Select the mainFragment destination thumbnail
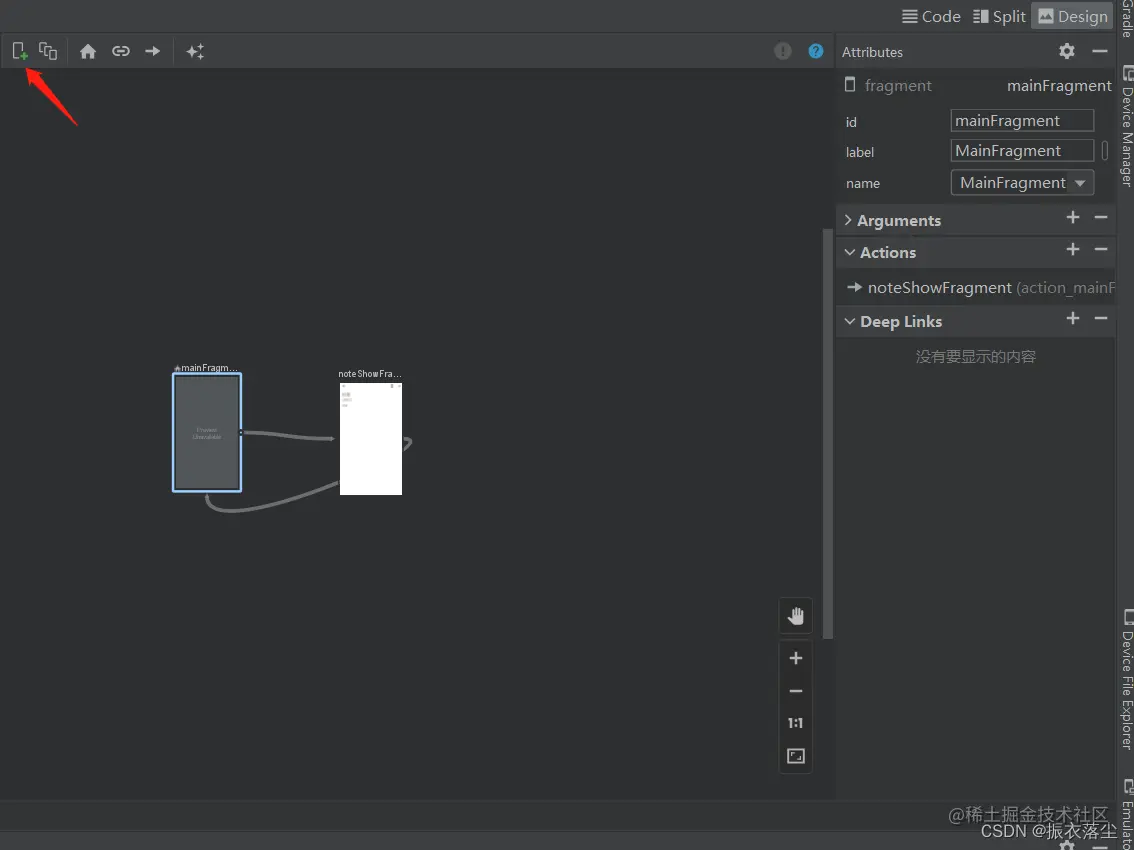This screenshot has width=1134, height=850. pos(207,433)
